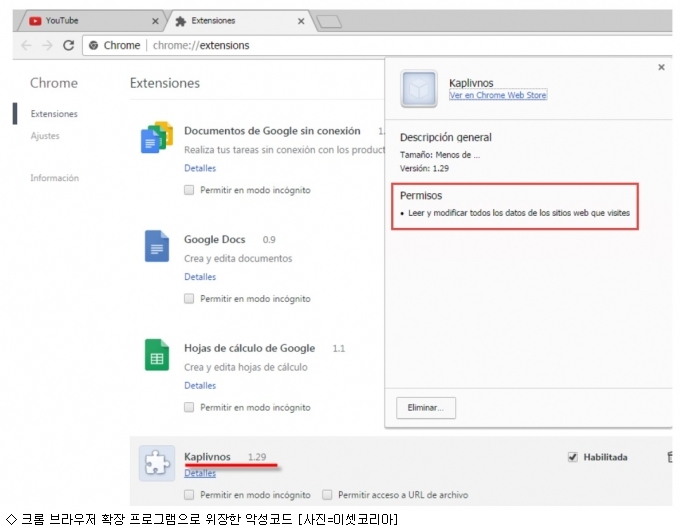Click the Kaplivnos puzzle-piece icon in the list
Image resolution: width=680 pixels, height=531 pixels.
pos(157,463)
